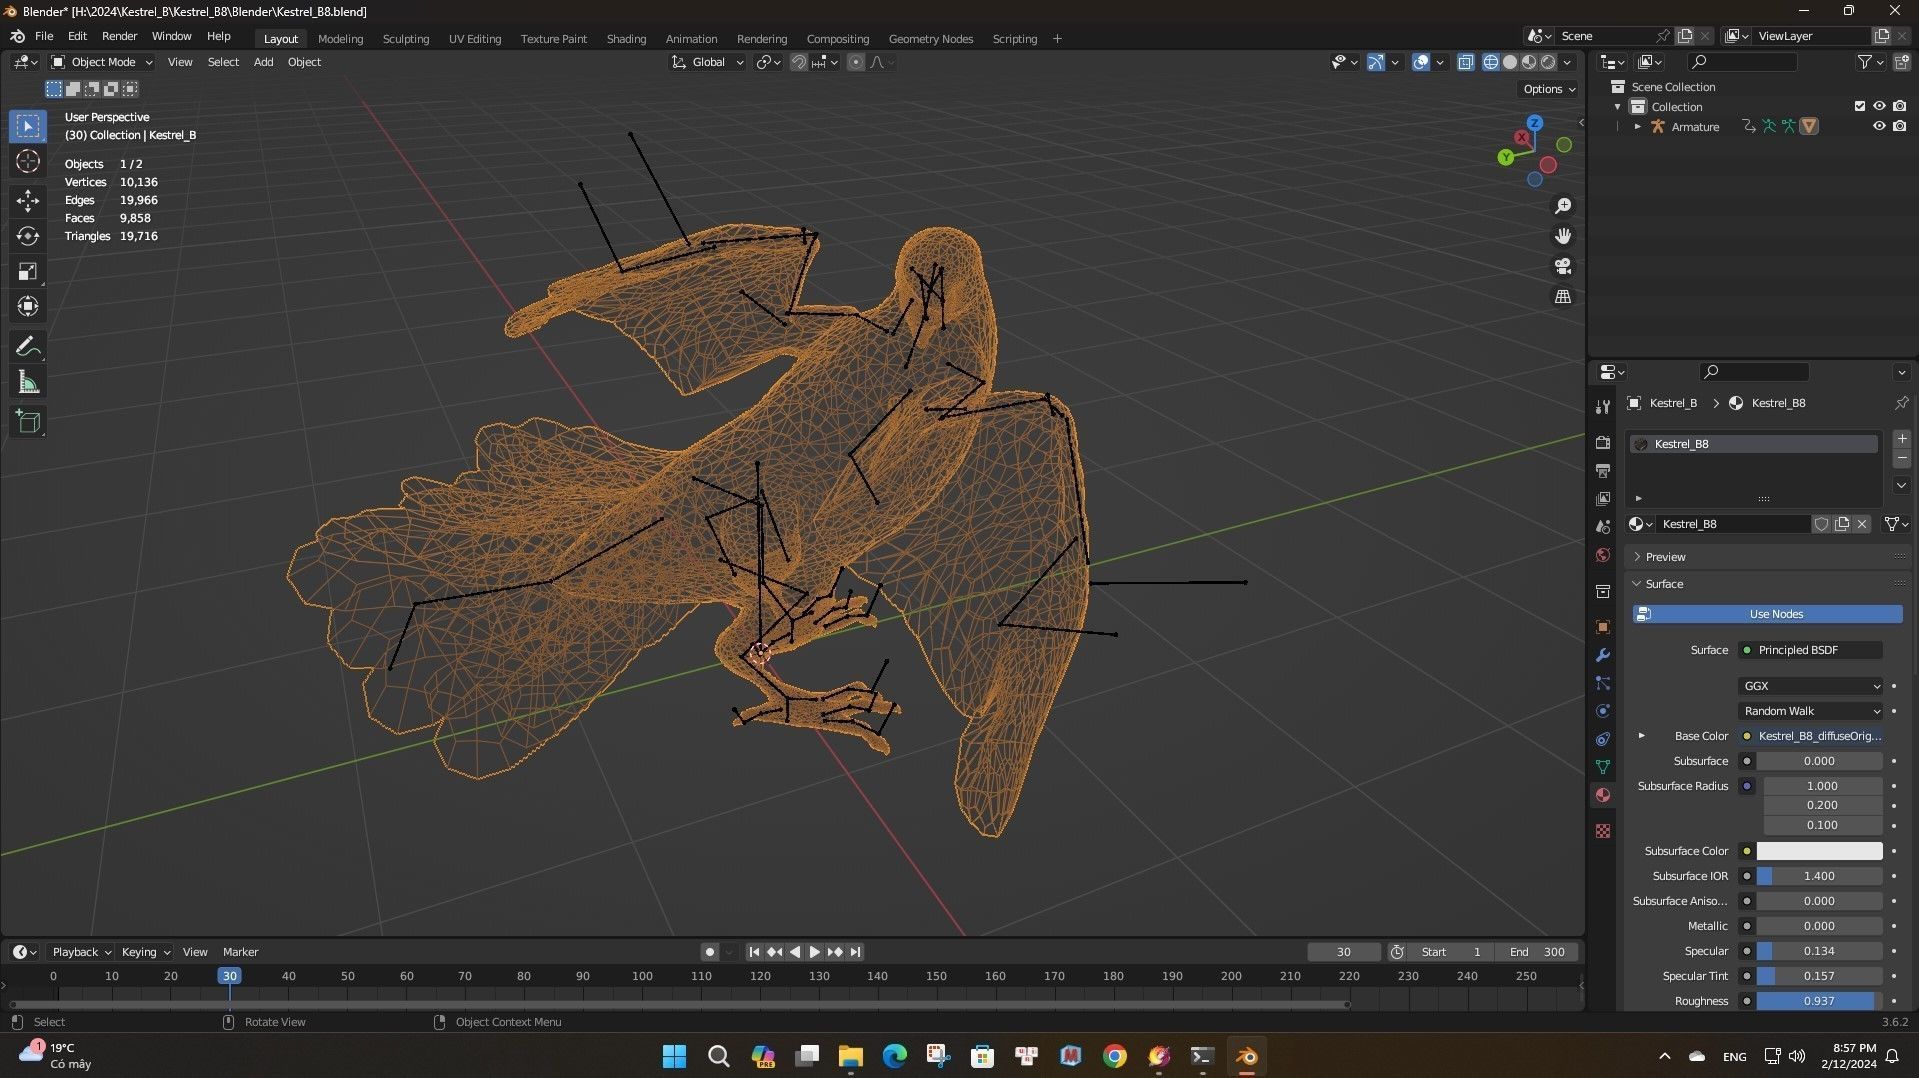Viewport: 1919px width, 1078px height.
Task: Switch to Wireframe viewport shading
Action: 1491,62
